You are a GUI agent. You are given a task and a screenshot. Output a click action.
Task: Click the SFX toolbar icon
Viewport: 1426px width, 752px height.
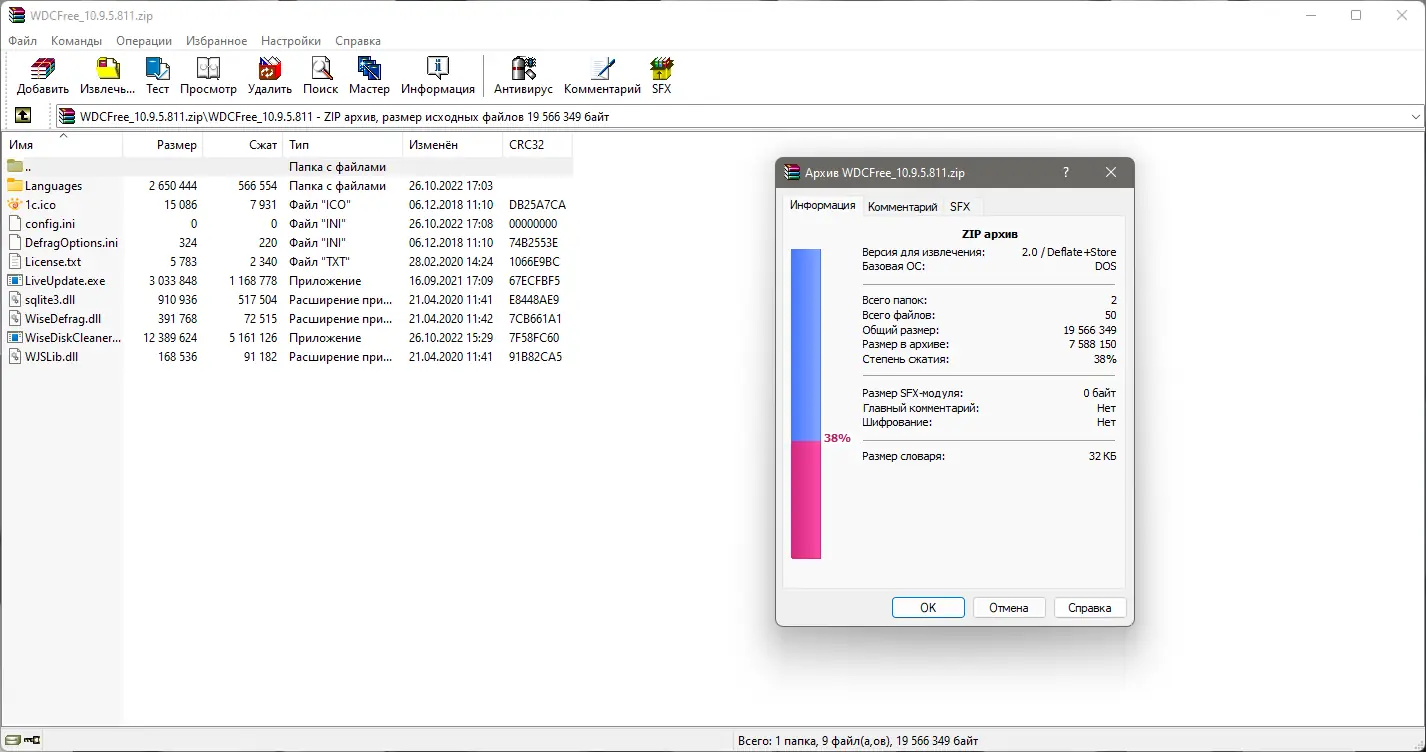click(x=661, y=76)
